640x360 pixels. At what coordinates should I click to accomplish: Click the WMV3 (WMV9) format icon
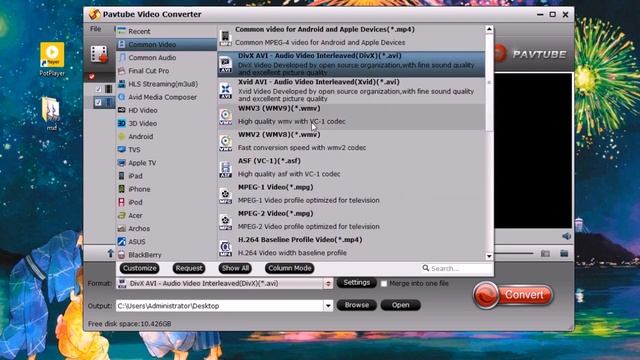tap(225, 117)
